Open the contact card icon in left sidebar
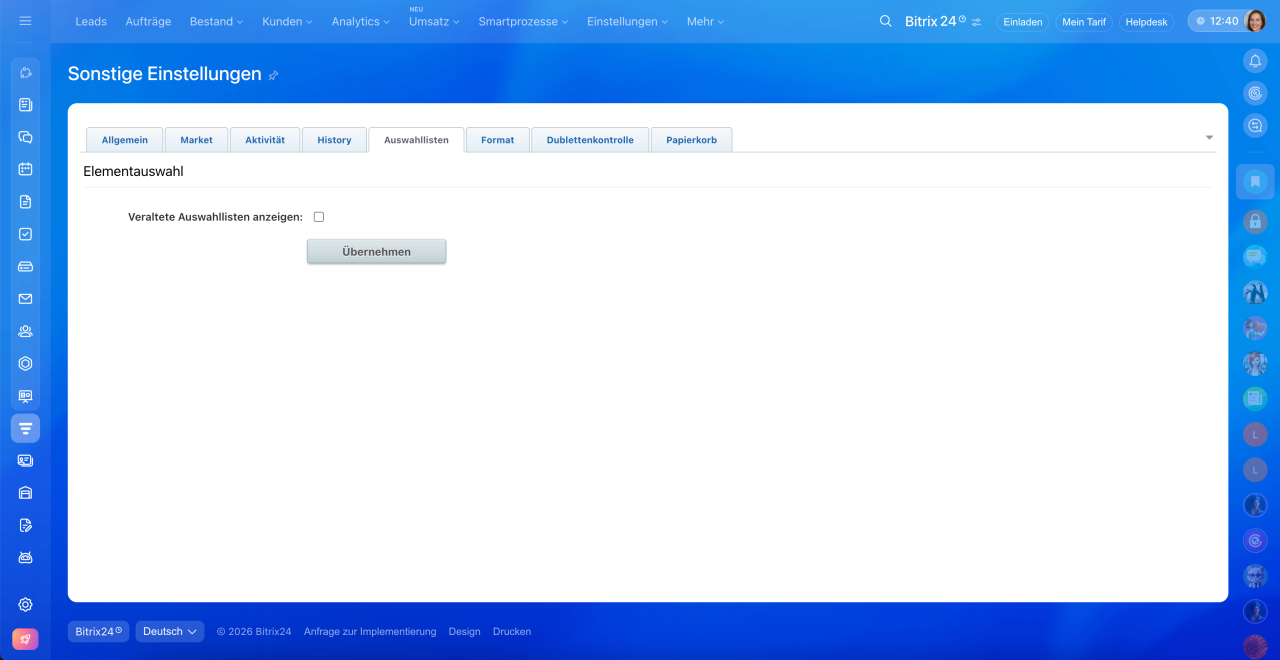Image resolution: width=1280 pixels, height=660 pixels. tap(25, 460)
